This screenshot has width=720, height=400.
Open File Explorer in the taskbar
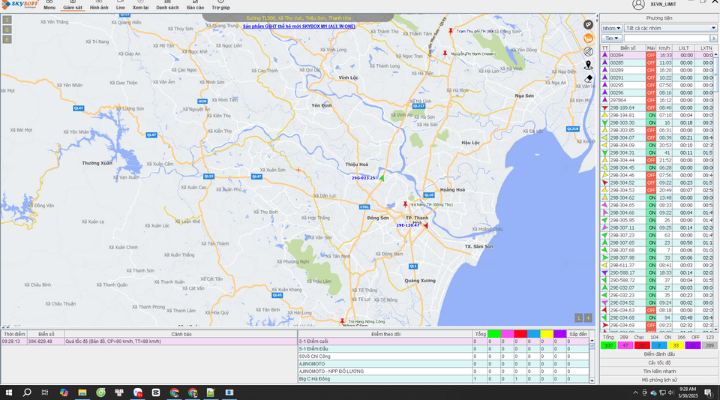pos(82,393)
